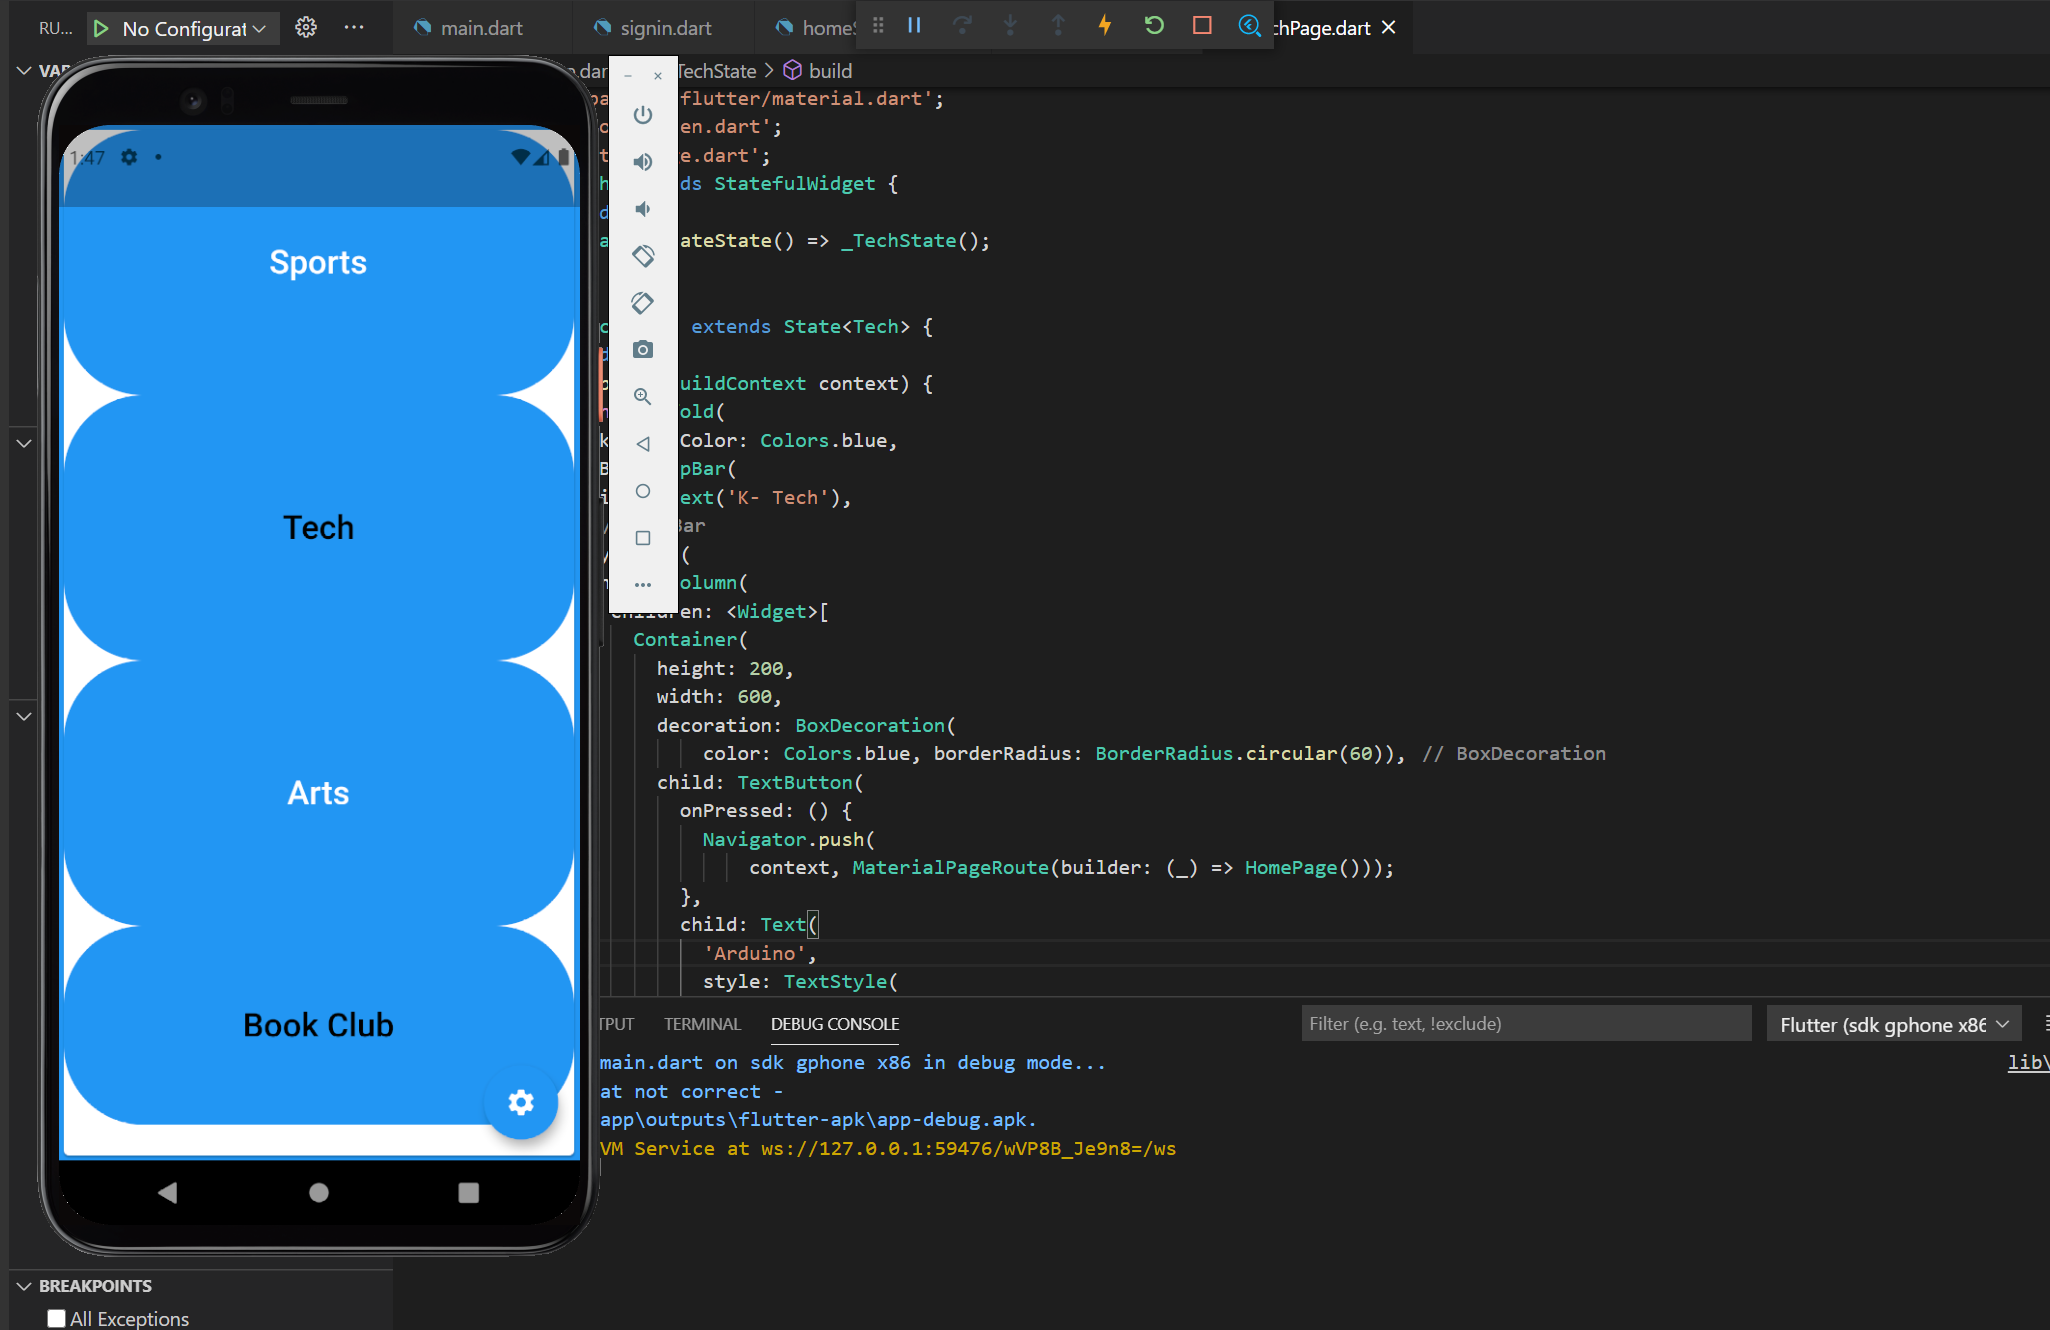The width and height of the screenshot is (2050, 1330).
Task: Click the debug console filter field
Action: [1525, 1024]
